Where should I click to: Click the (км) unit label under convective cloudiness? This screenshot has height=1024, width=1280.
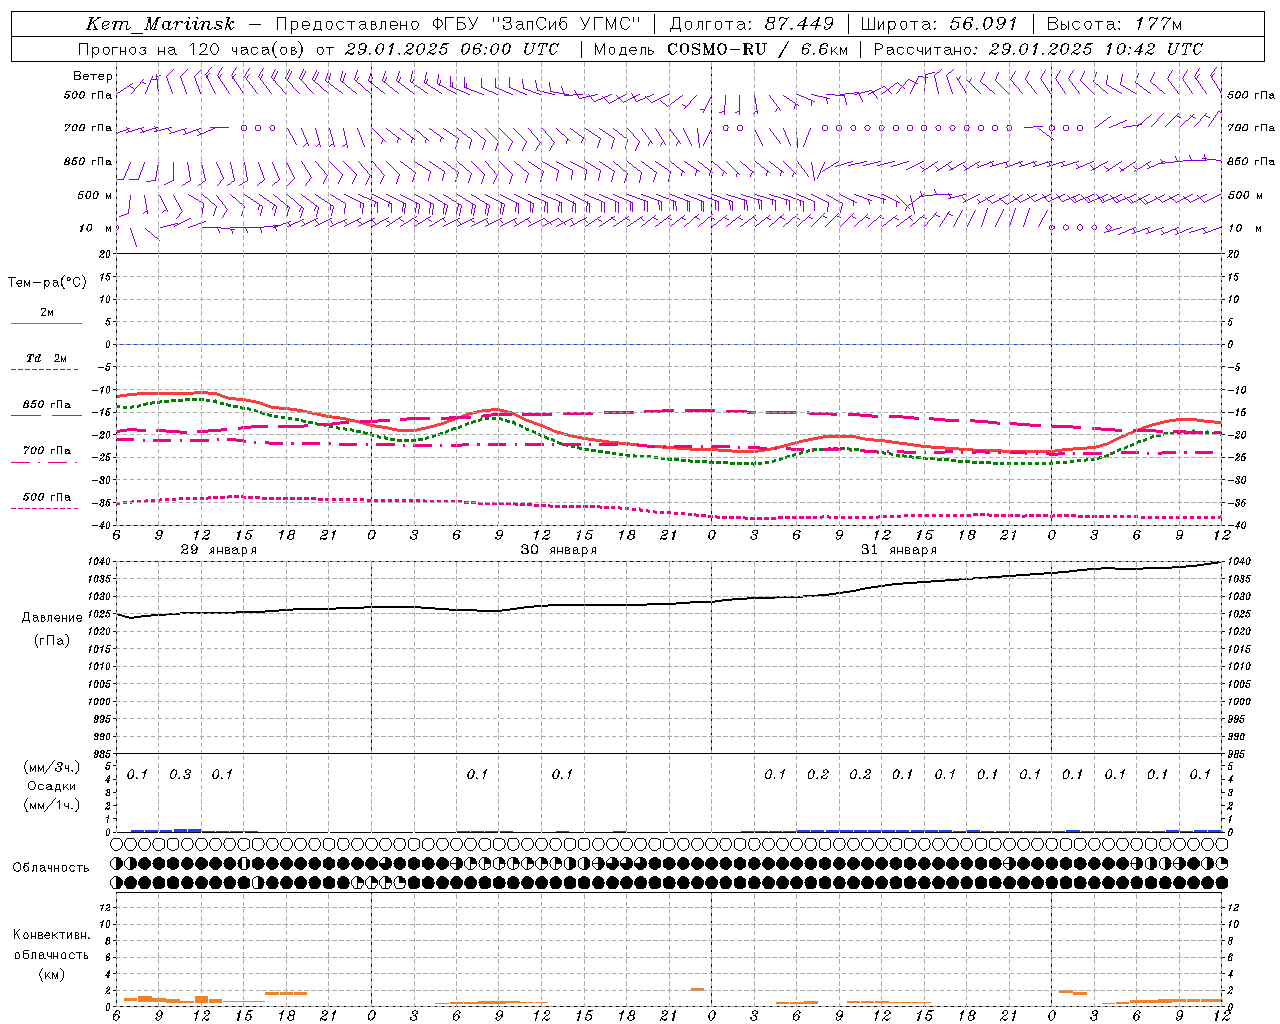(51, 974)
